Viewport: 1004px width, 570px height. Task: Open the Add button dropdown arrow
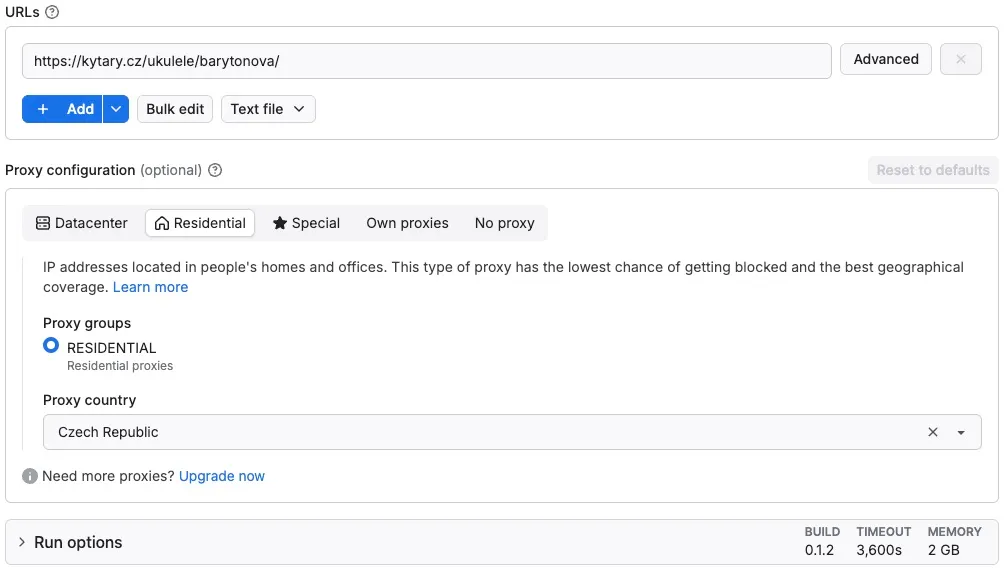pyautogui.click(x=116, y=109)
